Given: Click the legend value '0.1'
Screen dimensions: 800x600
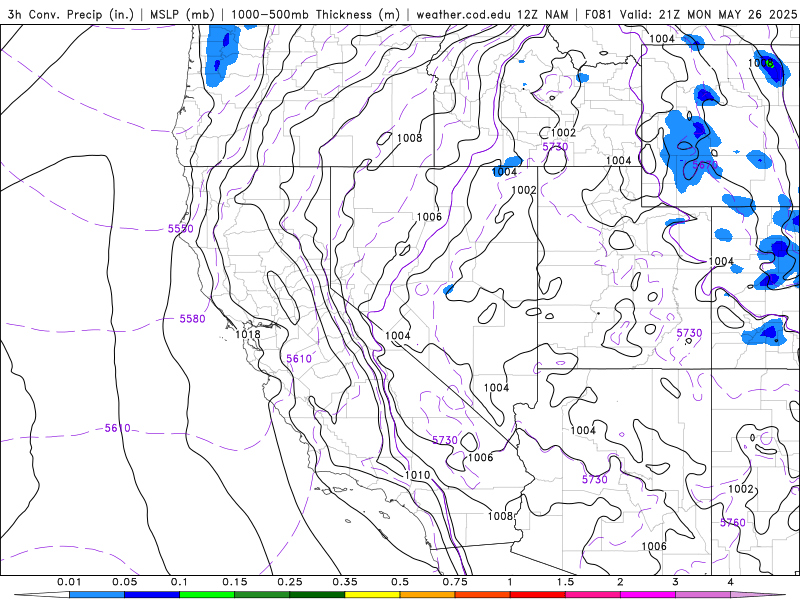Looking at the screenshot, I should click(180, 582).
